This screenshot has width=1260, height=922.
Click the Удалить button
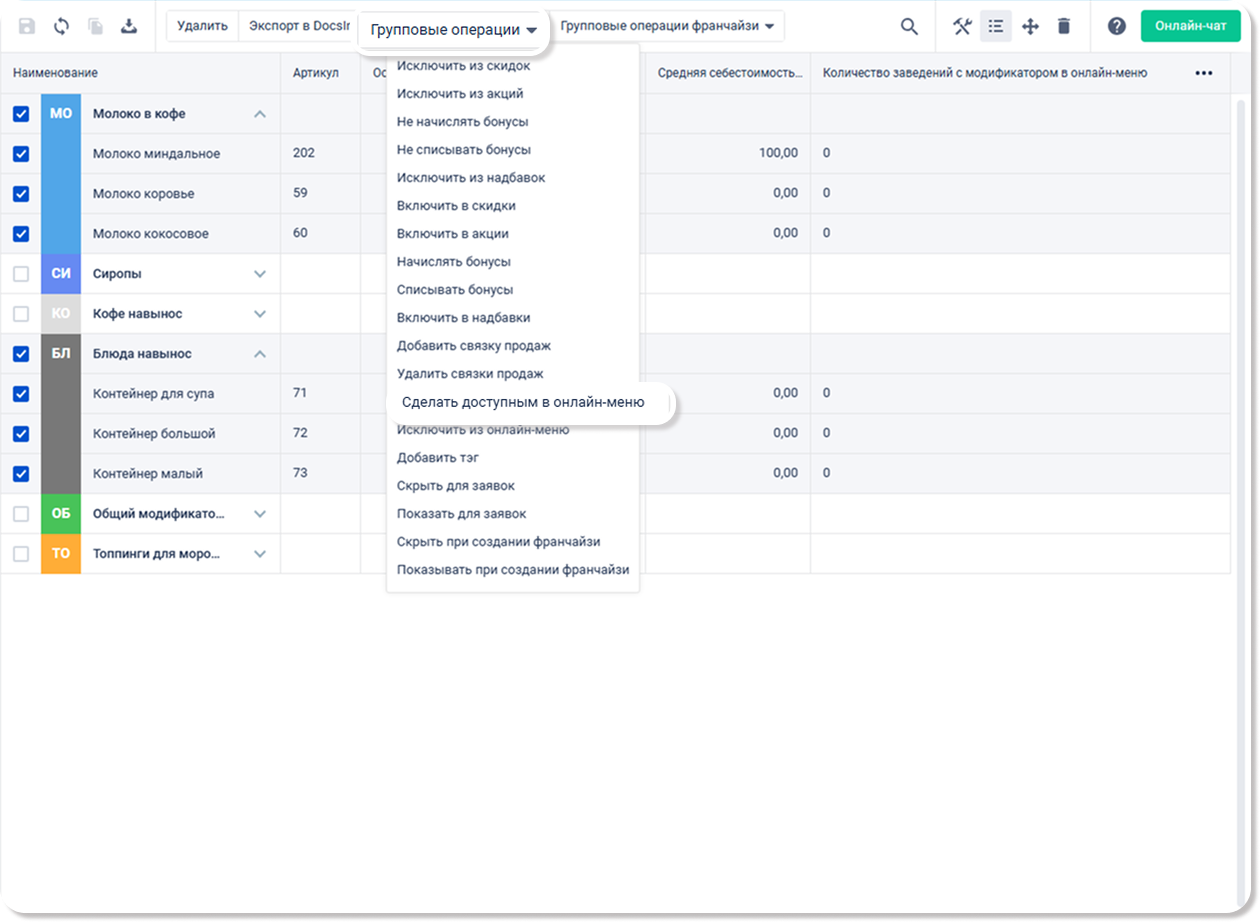pyautogui.click(x=202, y=26)
